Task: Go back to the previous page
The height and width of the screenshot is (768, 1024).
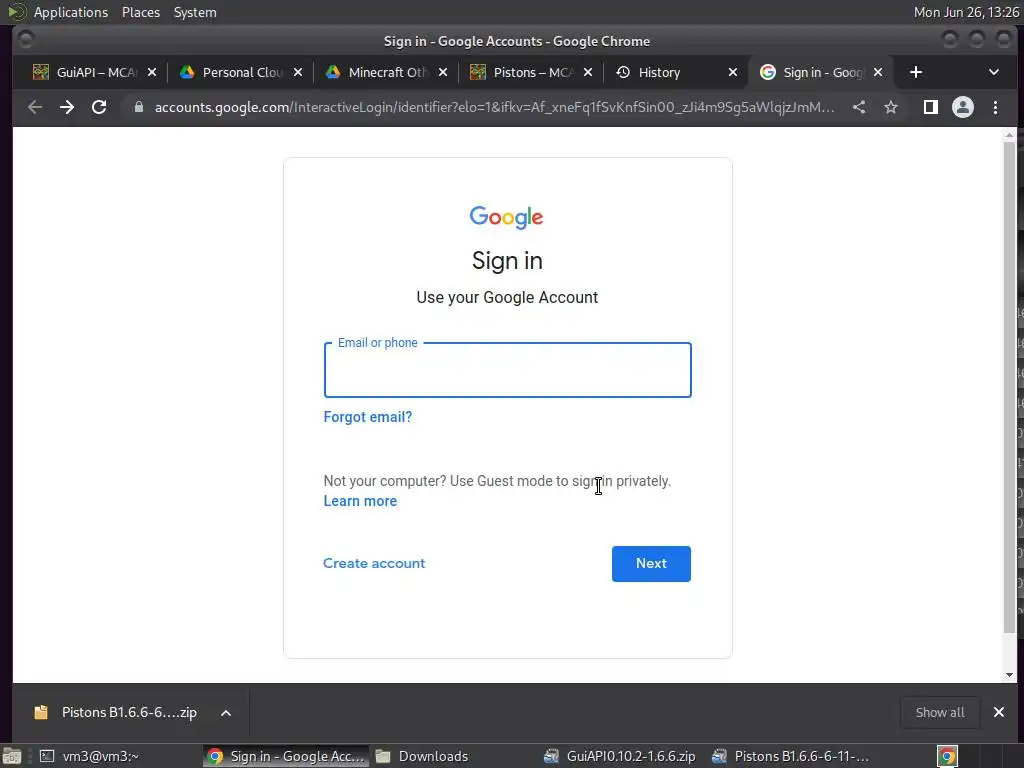Action: click(x=35, y=107)
